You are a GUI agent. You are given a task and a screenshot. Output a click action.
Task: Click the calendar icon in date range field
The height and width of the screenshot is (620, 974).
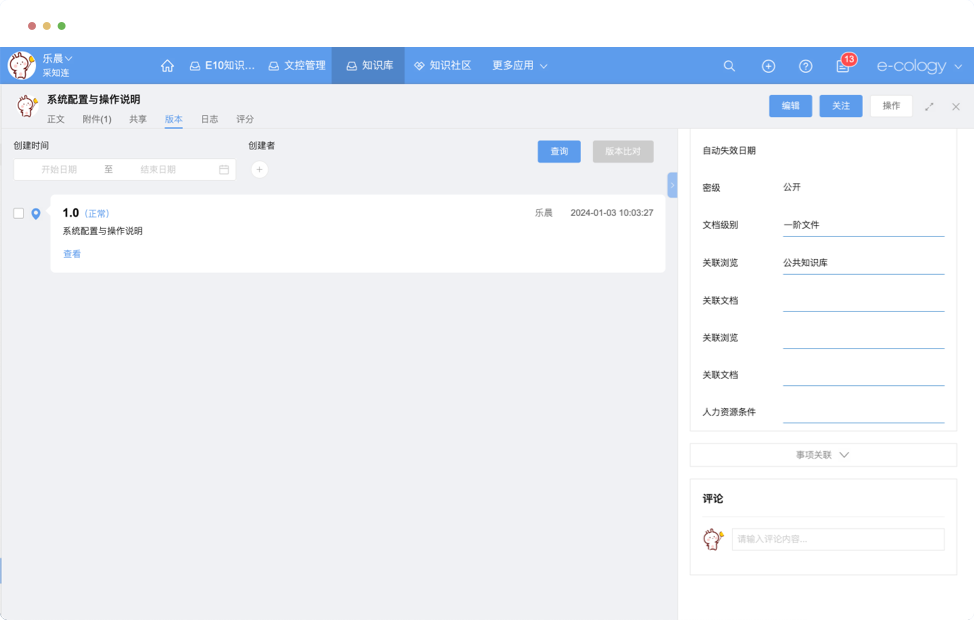coord(224,170)
